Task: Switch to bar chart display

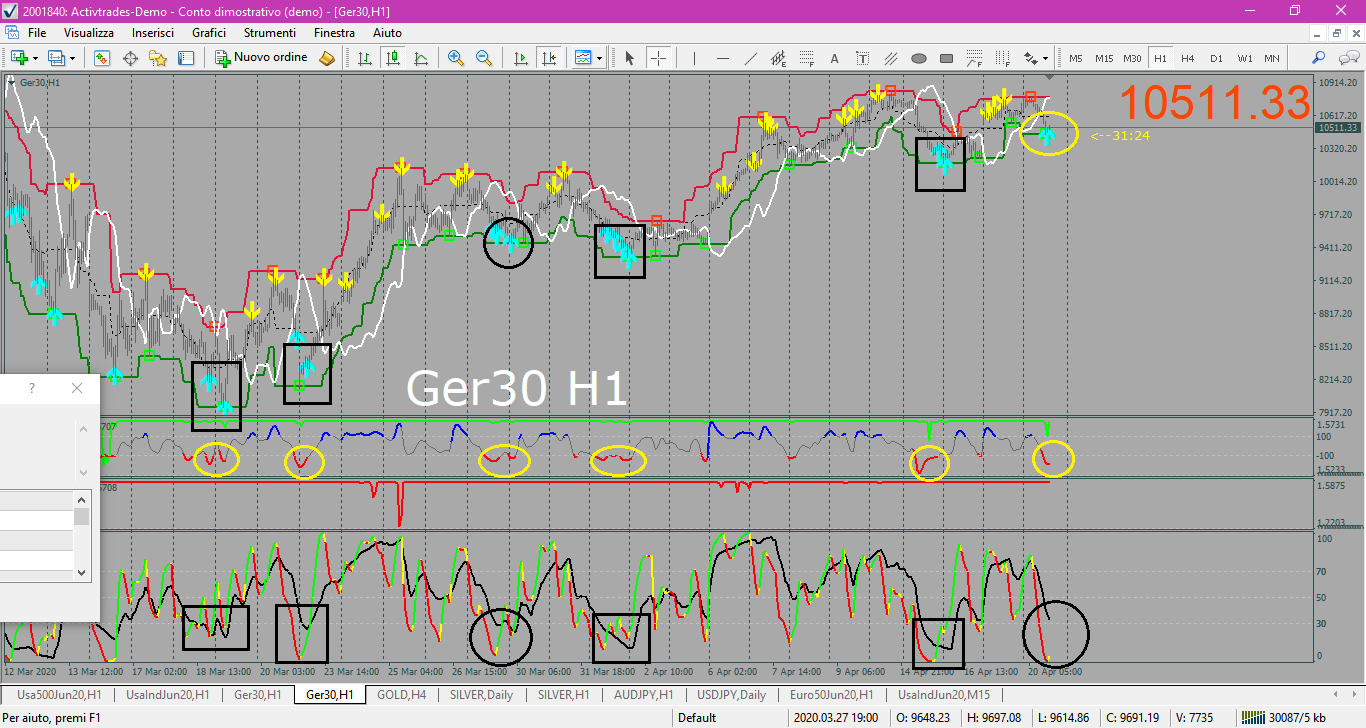Action: click(x=366, y=58)
